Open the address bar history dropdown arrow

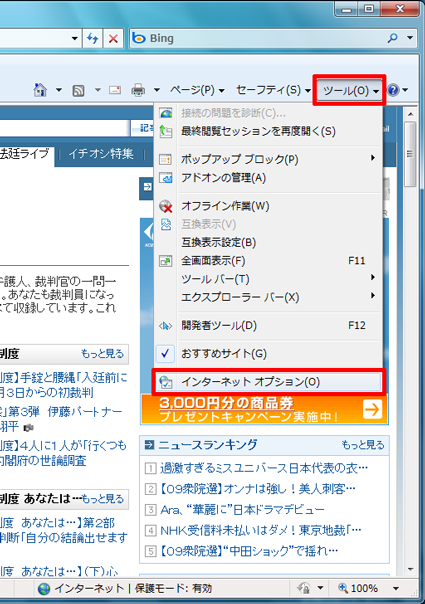point(74,38)
